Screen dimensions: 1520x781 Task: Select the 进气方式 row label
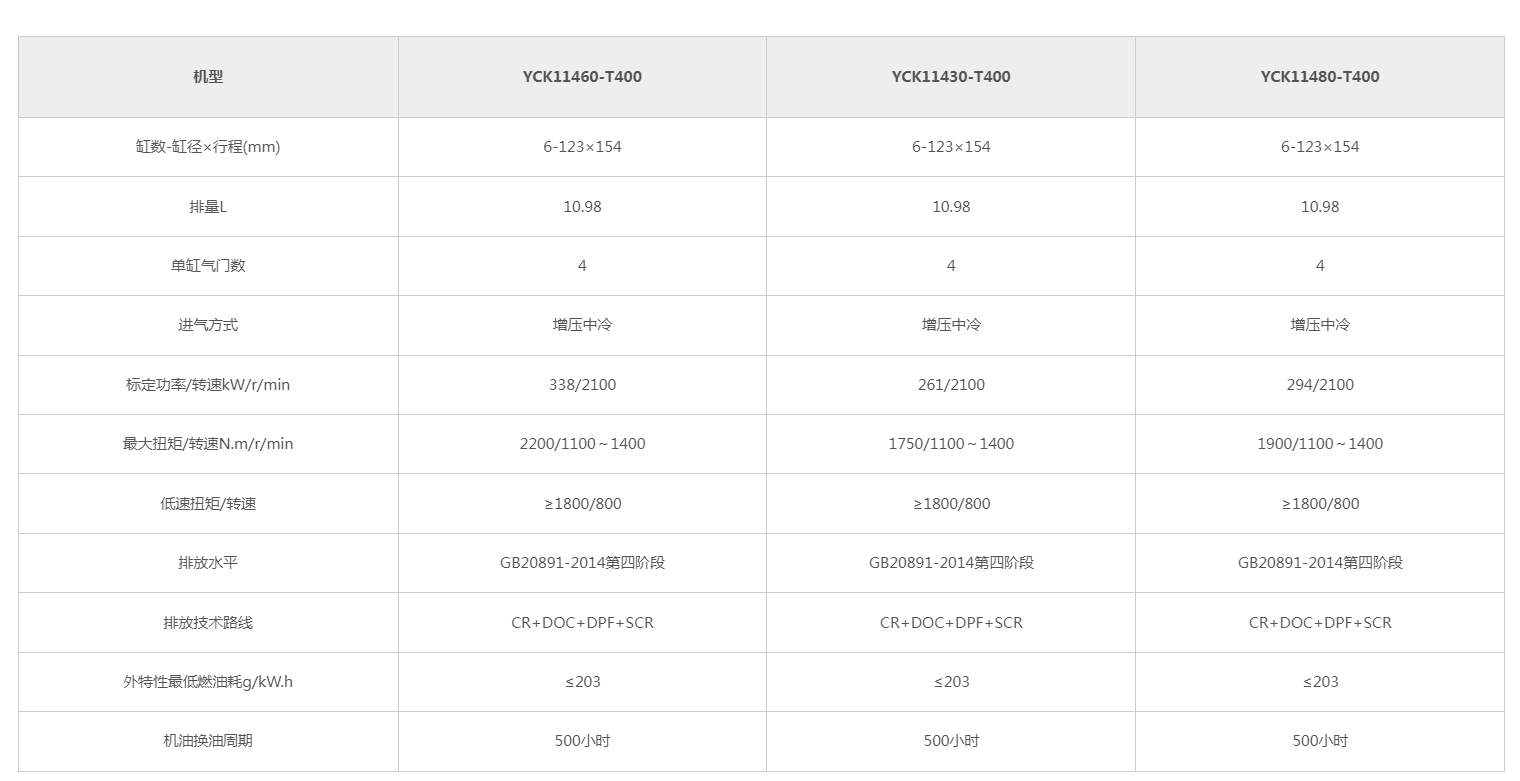click(208, 325)
